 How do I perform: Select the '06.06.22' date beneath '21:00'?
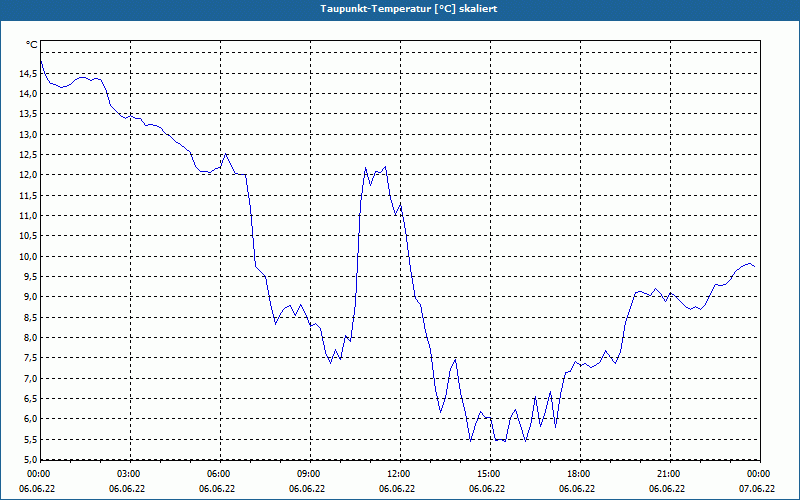667,489
